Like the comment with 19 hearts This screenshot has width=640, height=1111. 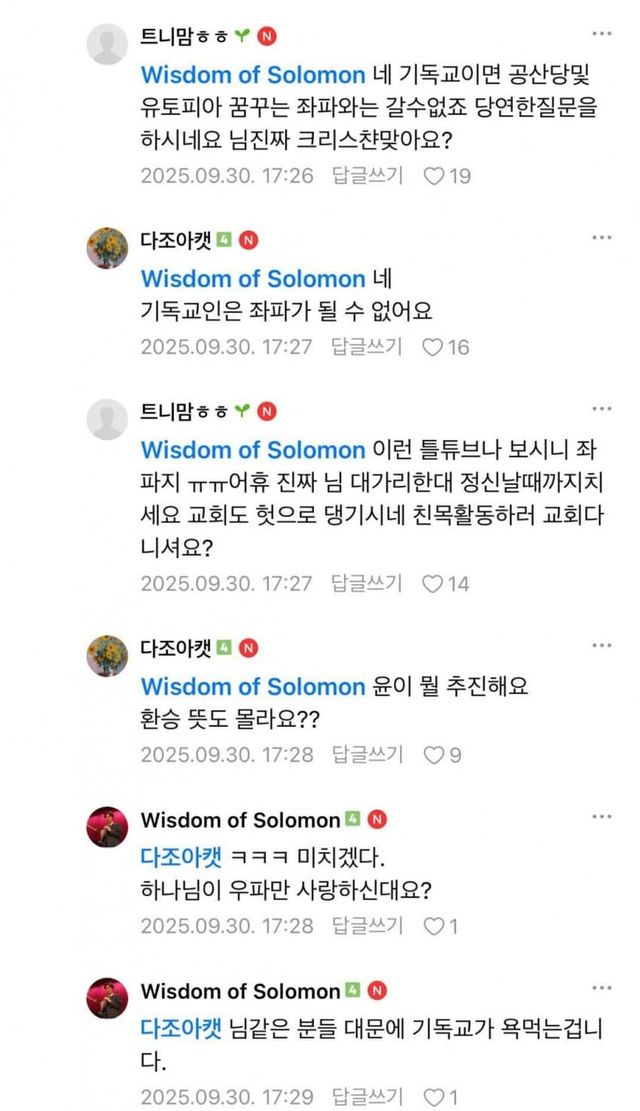pos(434,176)
